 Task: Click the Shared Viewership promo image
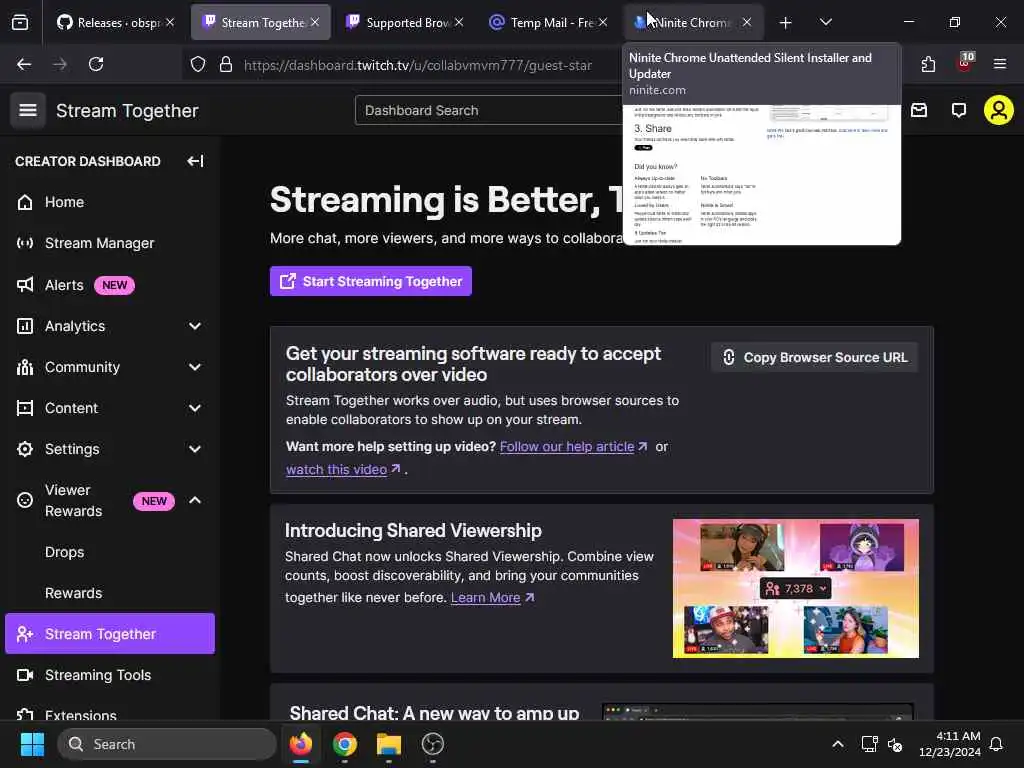coord(795,588)
